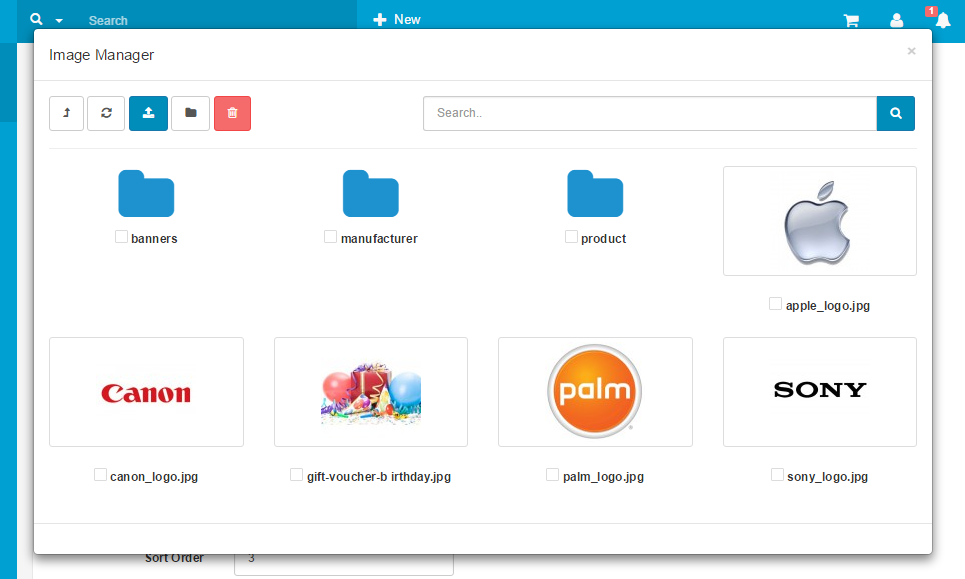965x579 pixels.
Task: Click the canon_logo.jpg file name
Action: (x=154, y=477)
